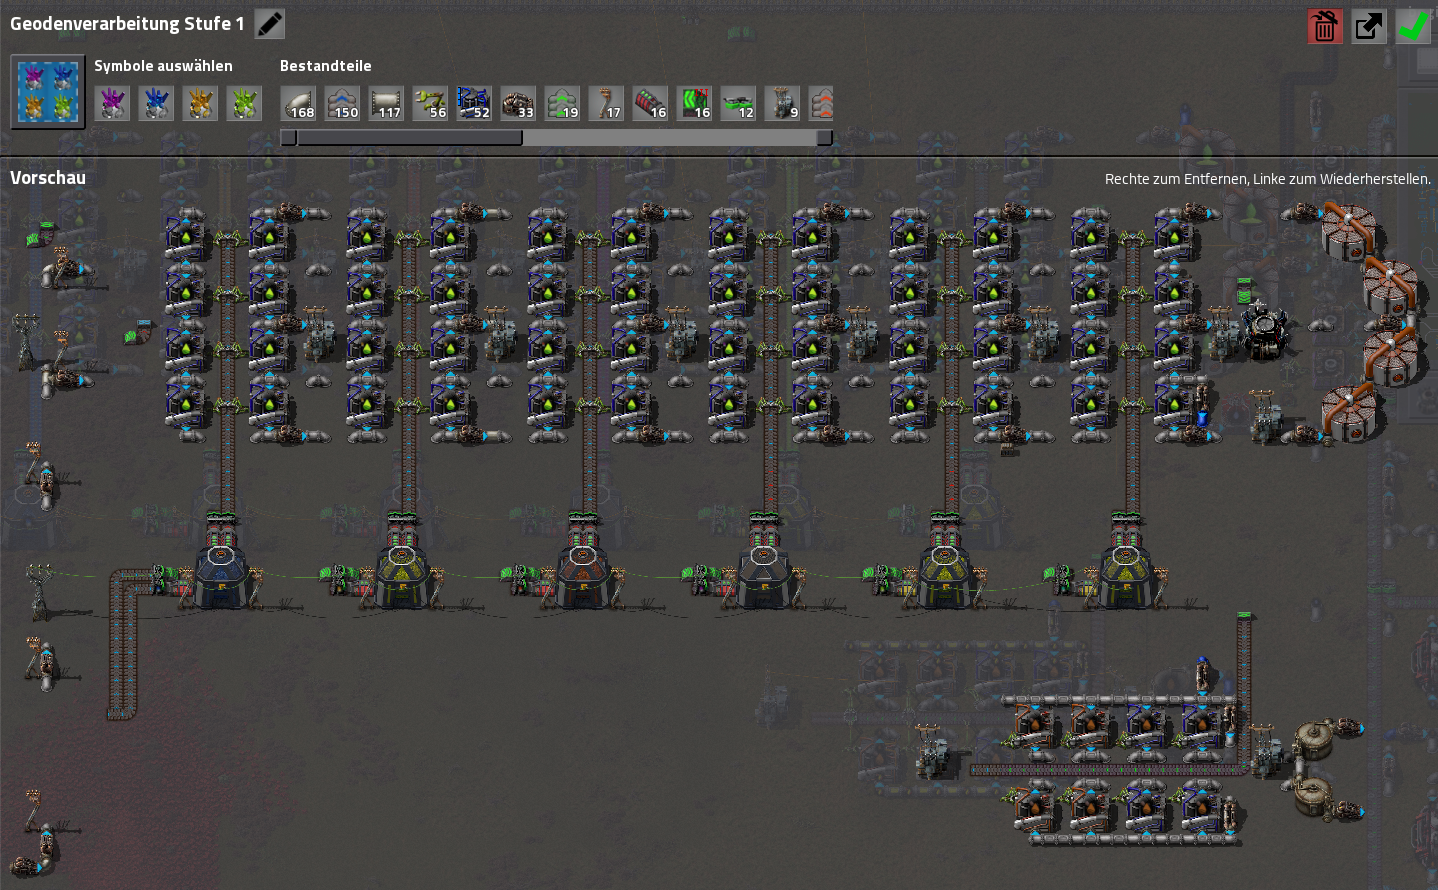The height and width of the screenshot is (890, 1438).
Task: Click the components scrollbar left arrow
Action: click(x=288, y=138)
